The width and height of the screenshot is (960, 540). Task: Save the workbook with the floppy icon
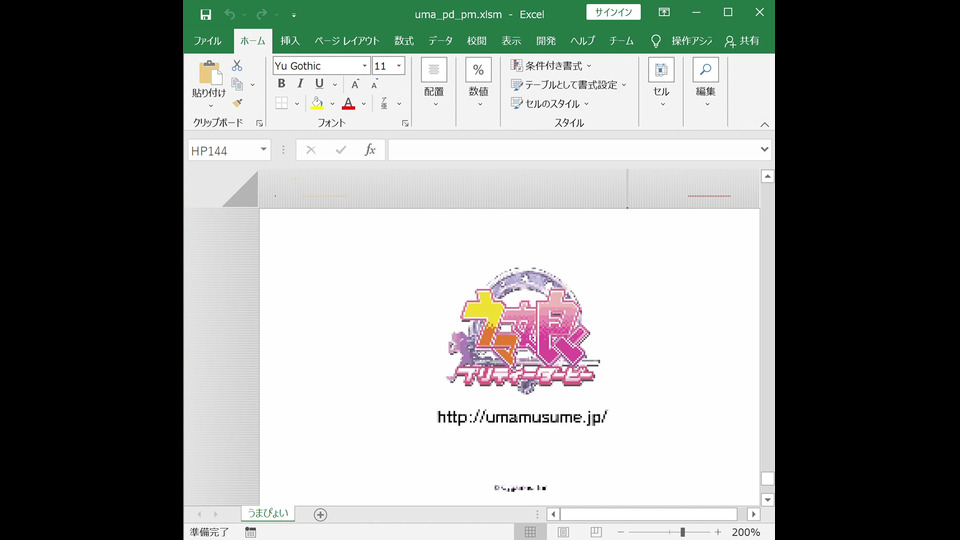coord(206,14)
